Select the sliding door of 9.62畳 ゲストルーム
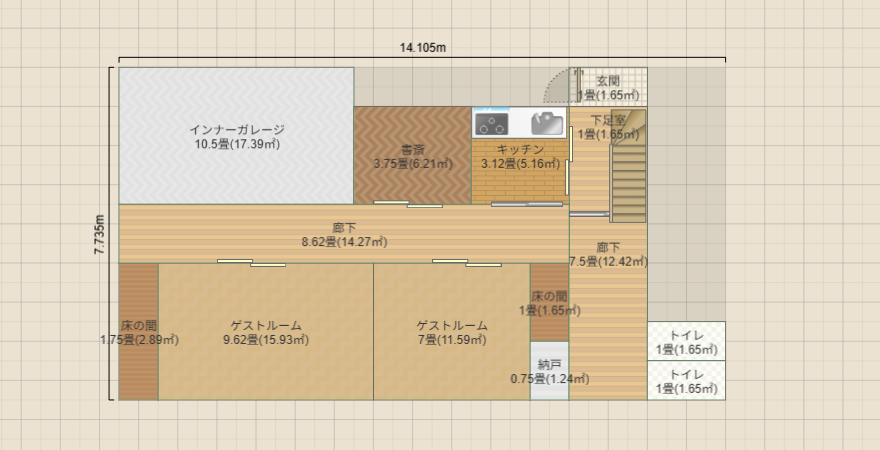 coord(251,263)
